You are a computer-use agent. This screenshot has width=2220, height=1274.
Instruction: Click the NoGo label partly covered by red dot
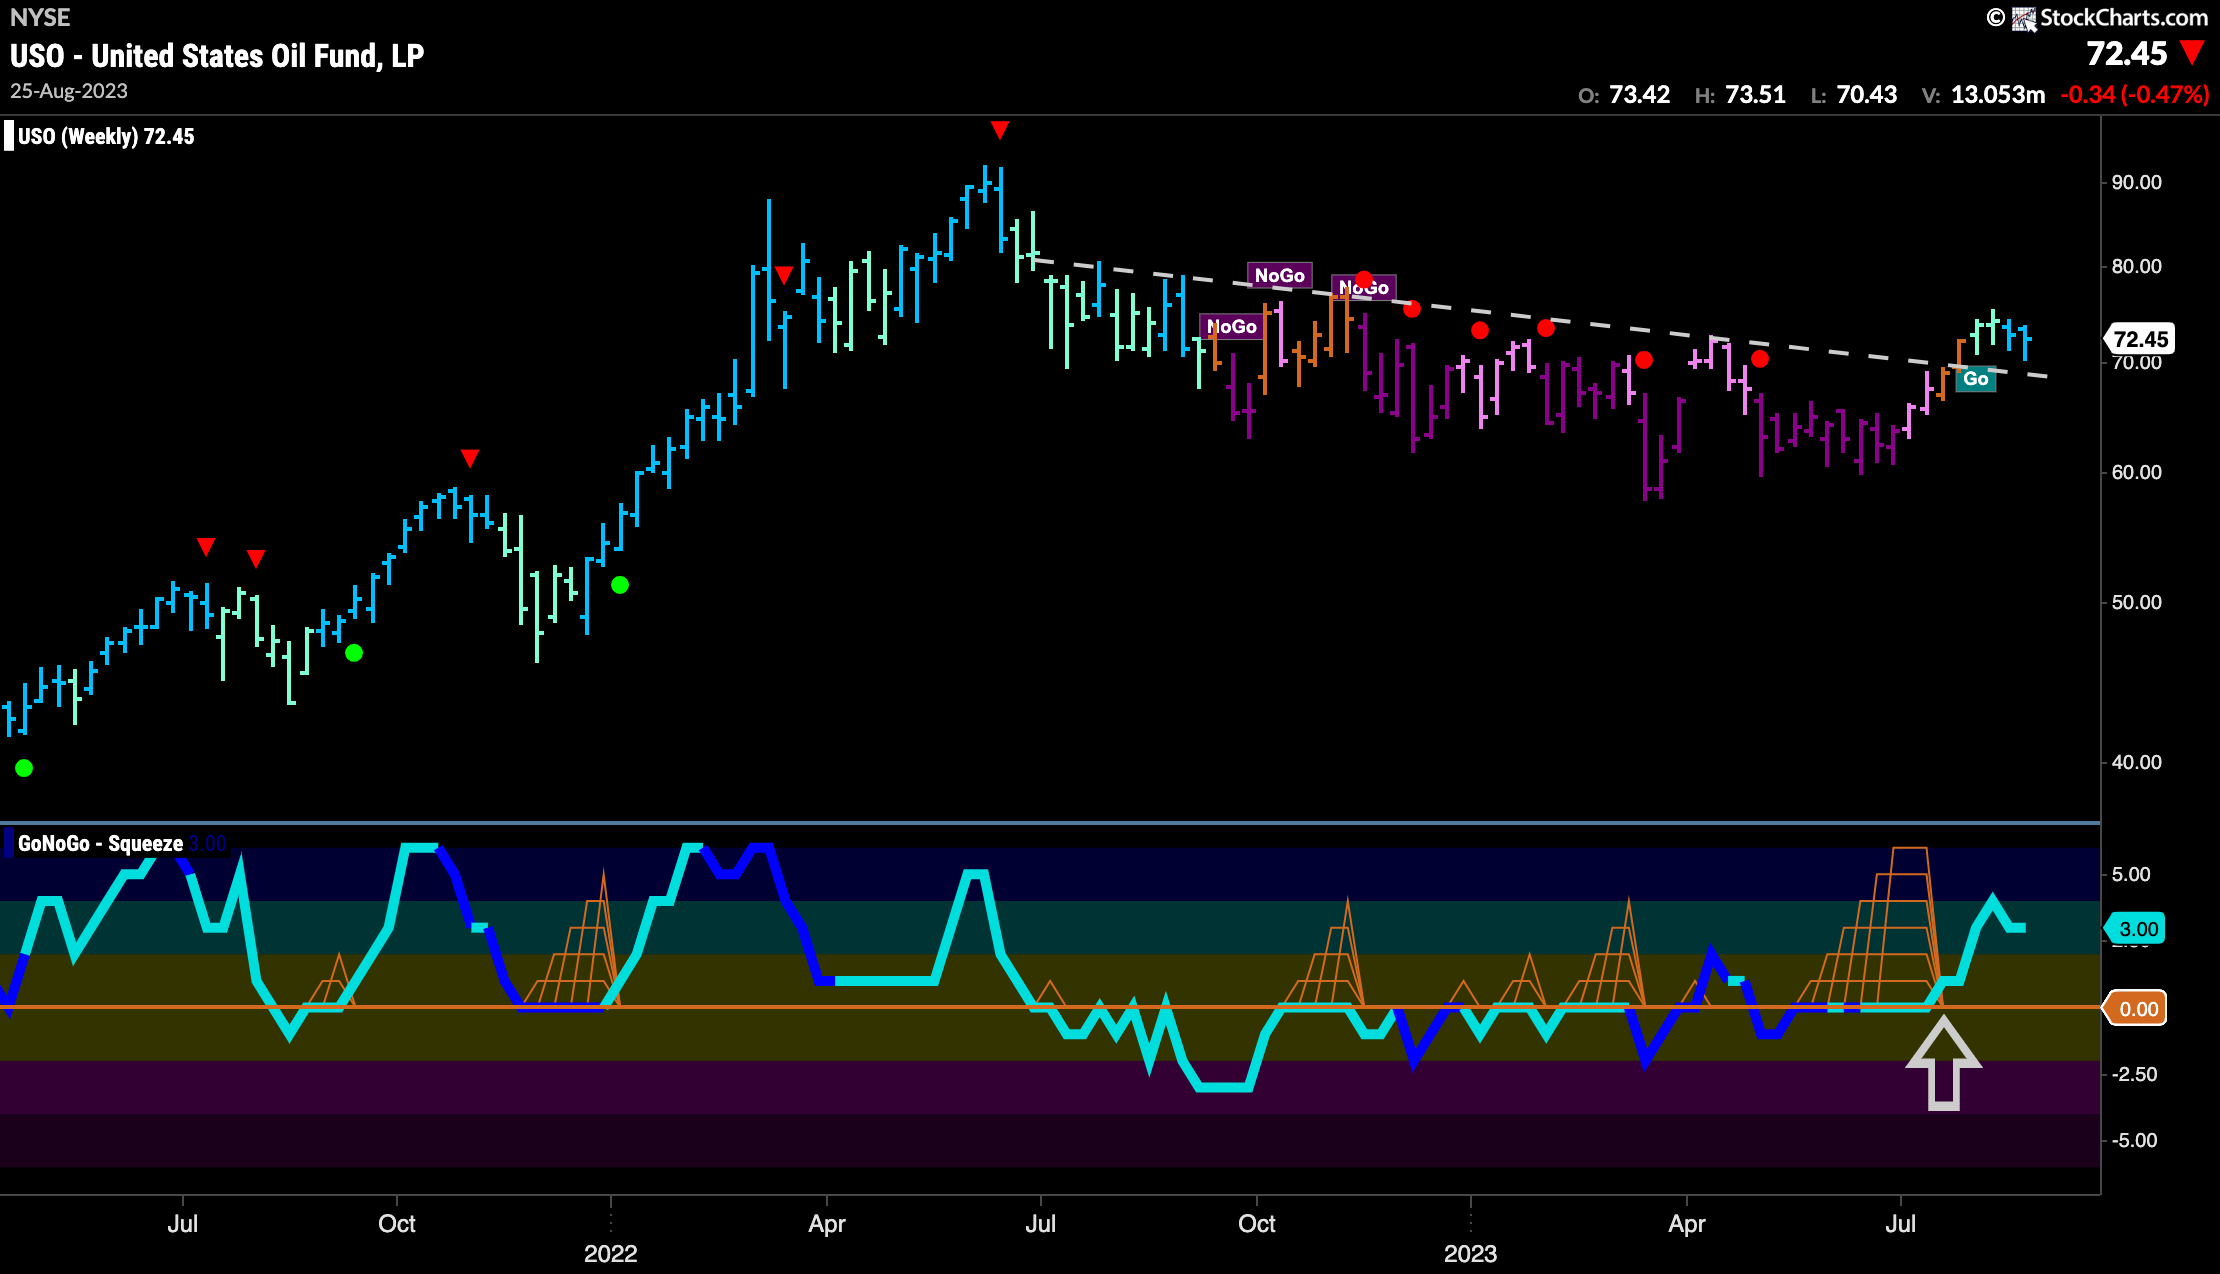pos(1364,287)
